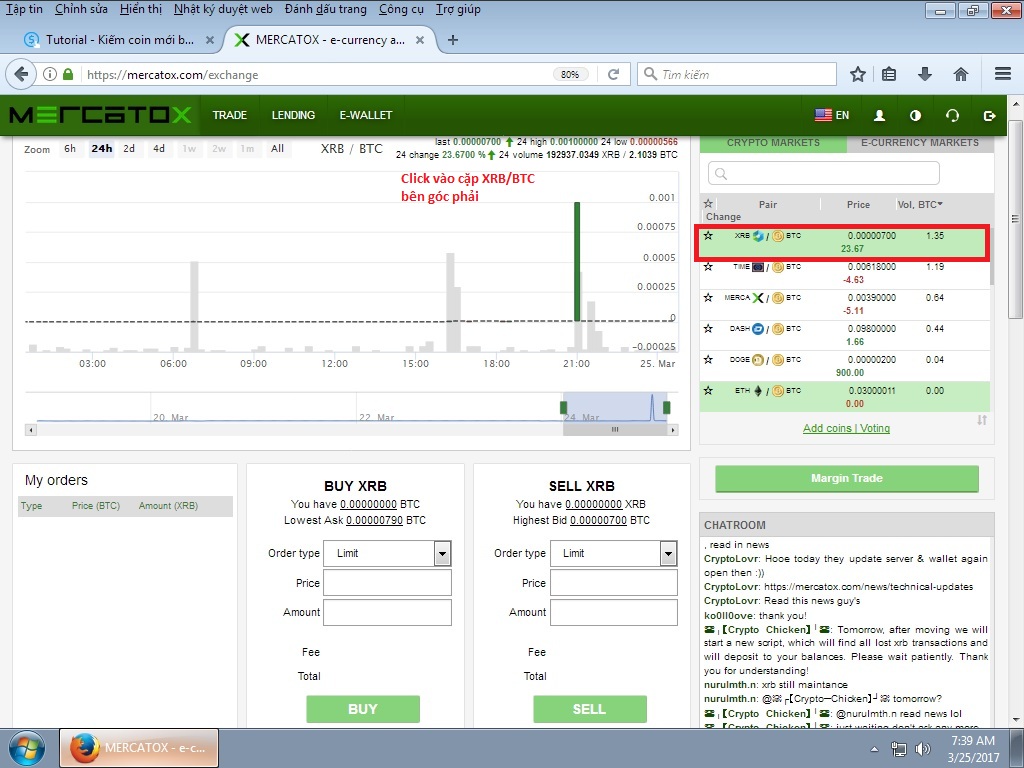Open the E-WALLET menu

point(366,115)
